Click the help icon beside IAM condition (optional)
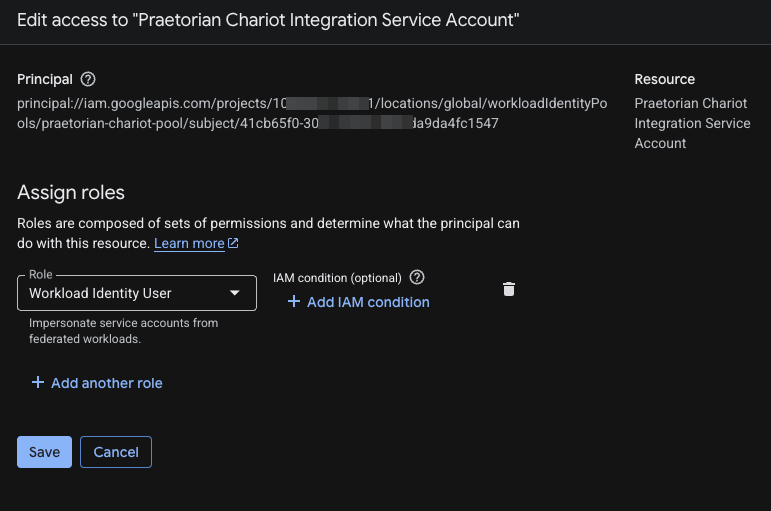Image resolution: width=771 pixels, height=511 pixels. coord(417,277)
